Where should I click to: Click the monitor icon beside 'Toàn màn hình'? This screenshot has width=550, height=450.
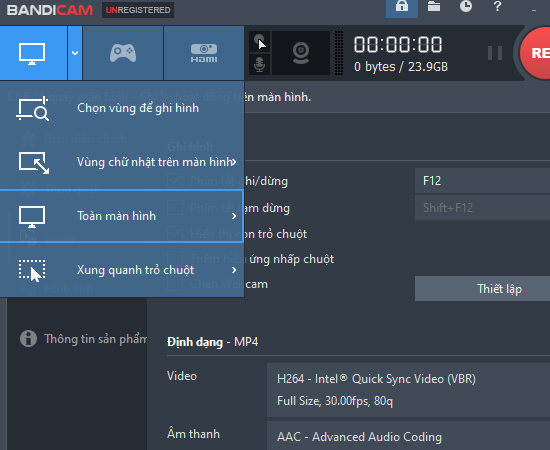tap(32, 217)
